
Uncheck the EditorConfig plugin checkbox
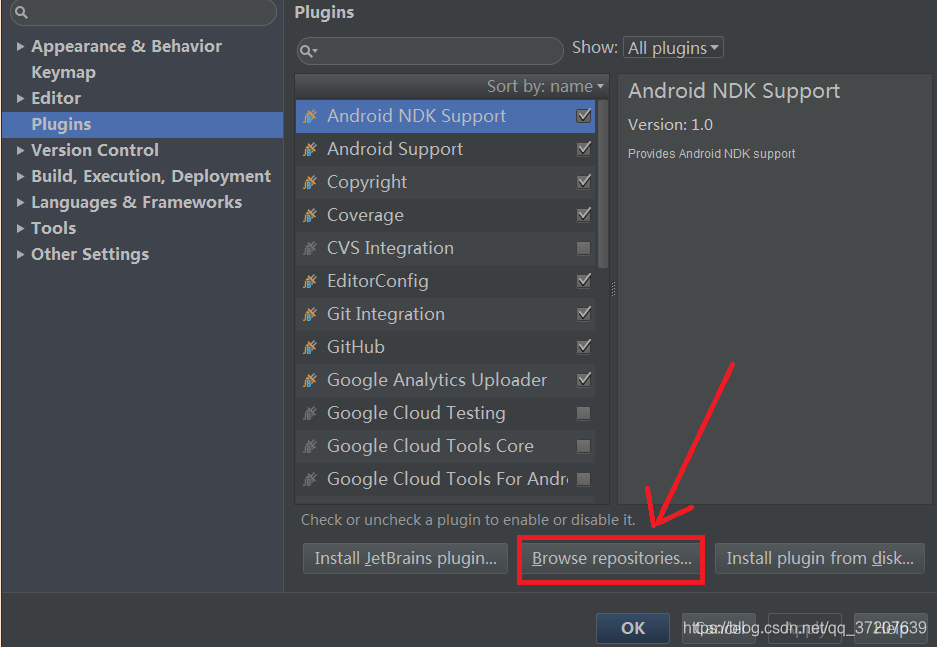point(584,280)
